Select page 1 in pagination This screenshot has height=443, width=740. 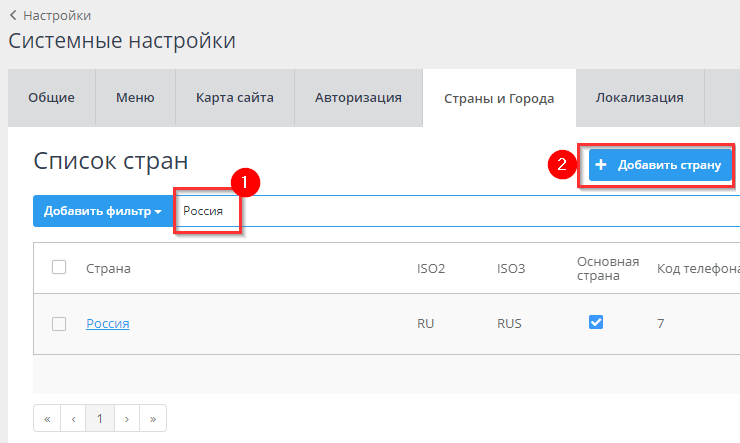point(100,418)
